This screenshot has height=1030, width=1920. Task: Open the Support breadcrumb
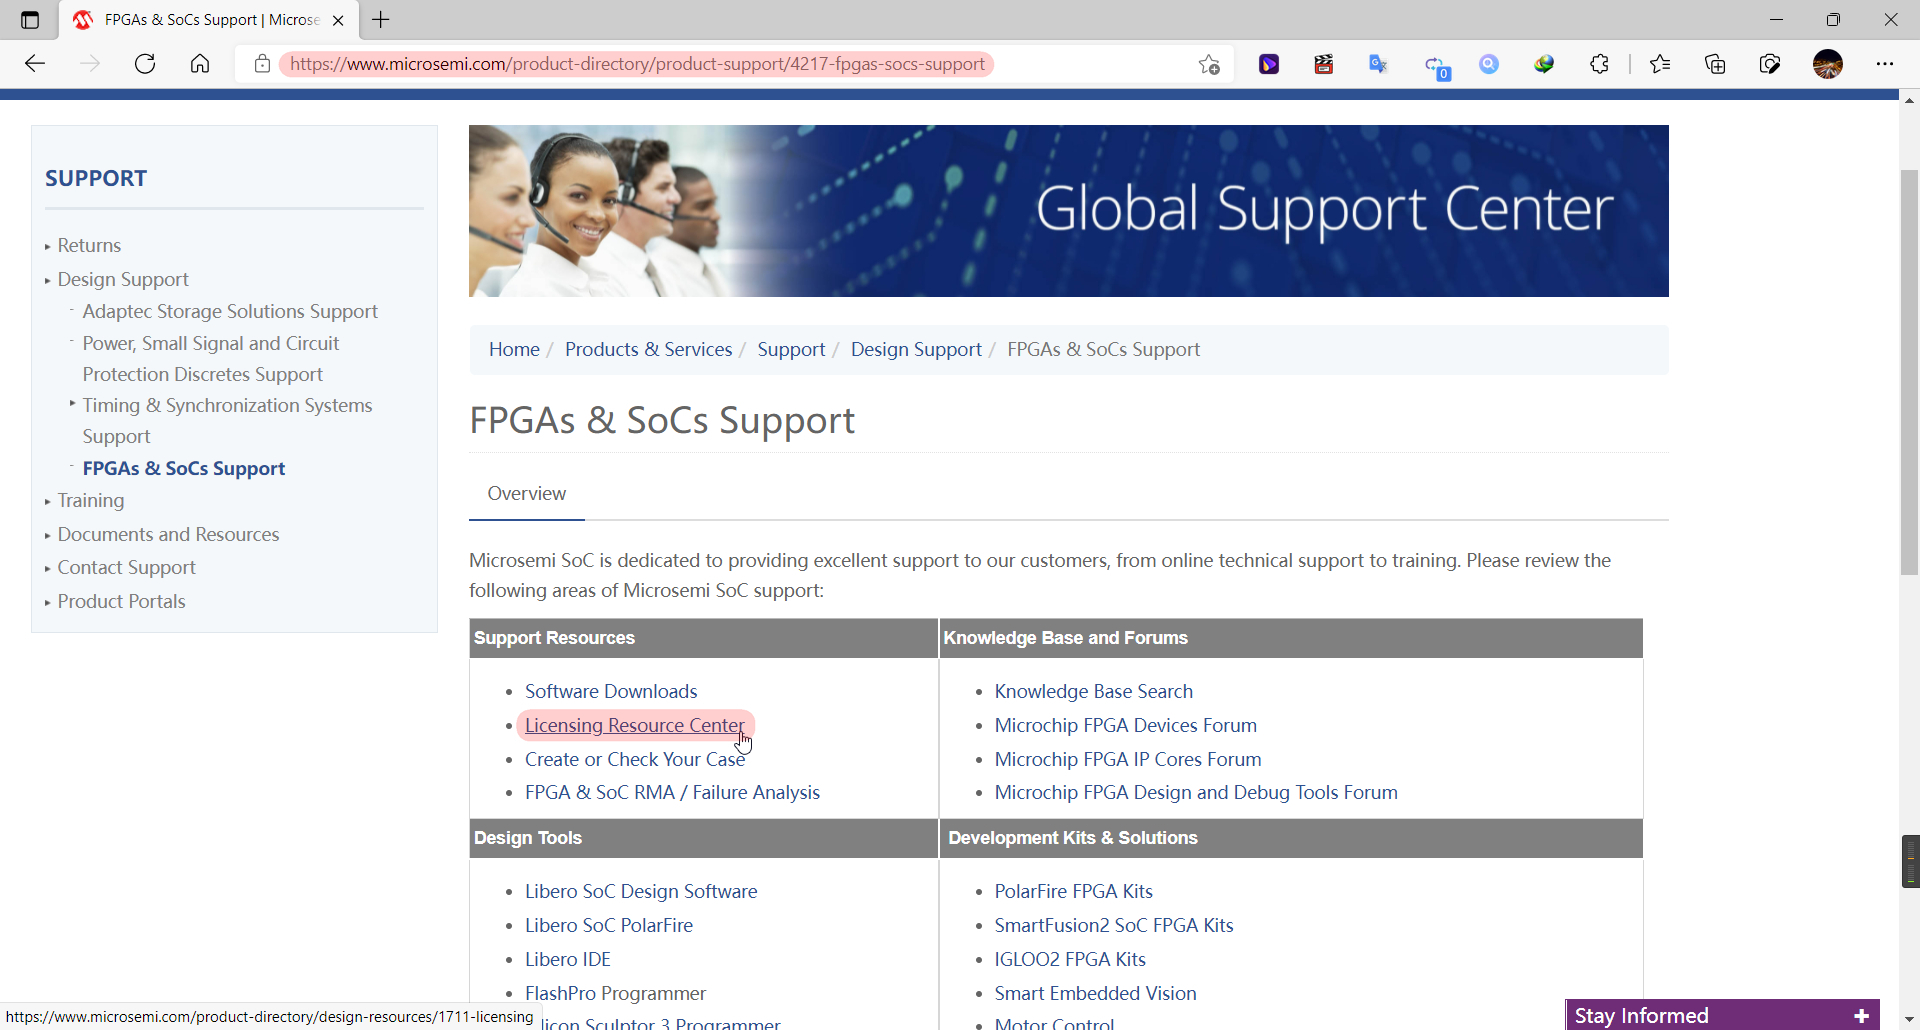(791, 349)
